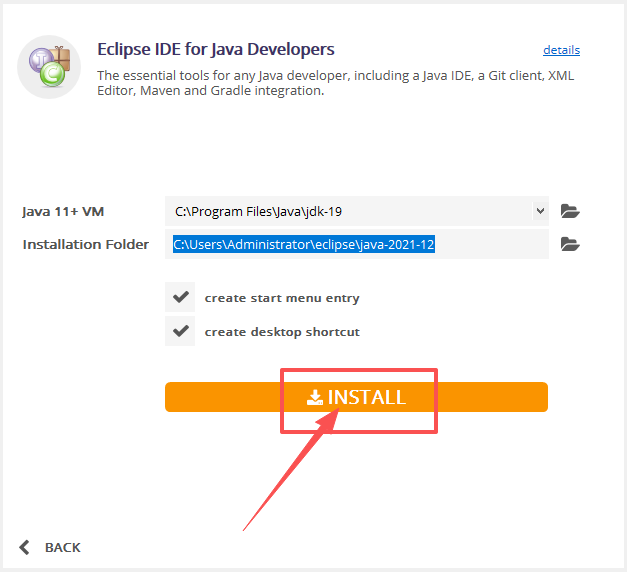Browse for the Java VM folder using its folder icon

(570, 211)
